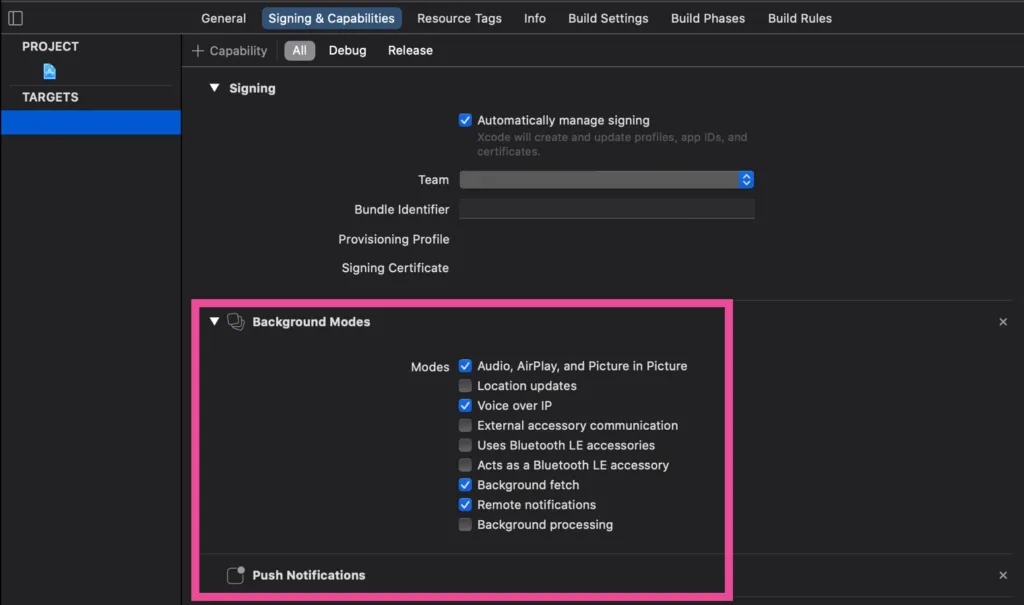Remove the Background Modes capability
Screen dimensions: 1024x605
tap(1003, 322)
